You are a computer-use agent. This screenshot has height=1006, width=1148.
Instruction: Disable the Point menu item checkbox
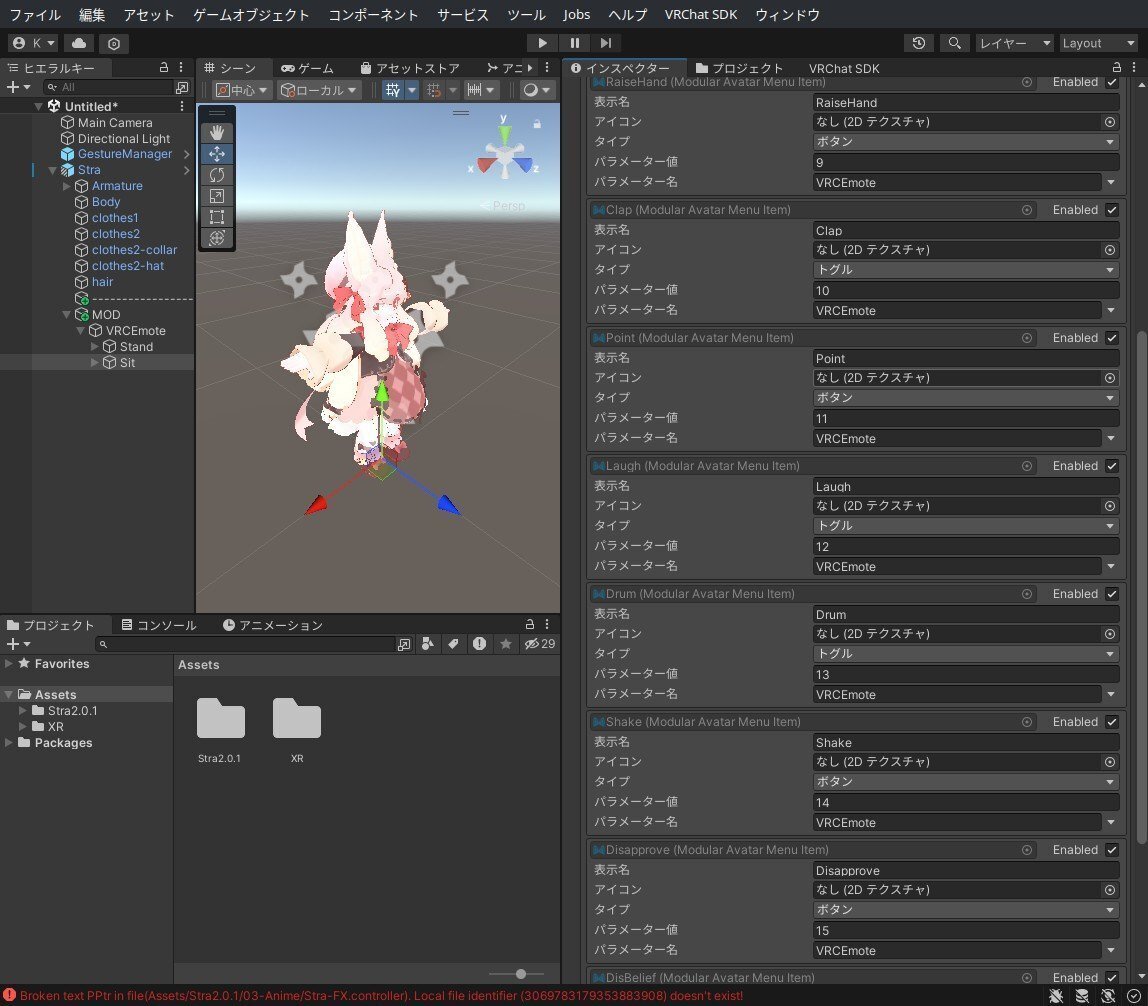(1112, 338)
